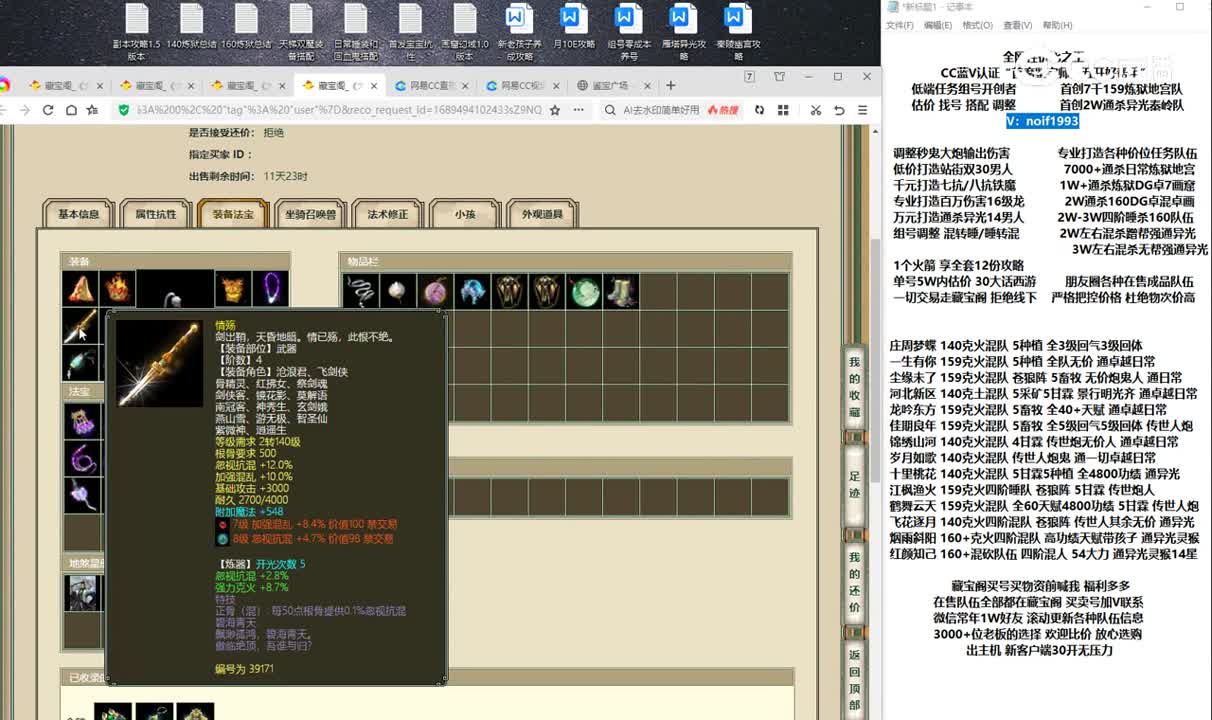Viewport: 1212px width, 720px height.
Task: Open the Notepad 帮助(H) menu
Action: tap(1057, 25)
